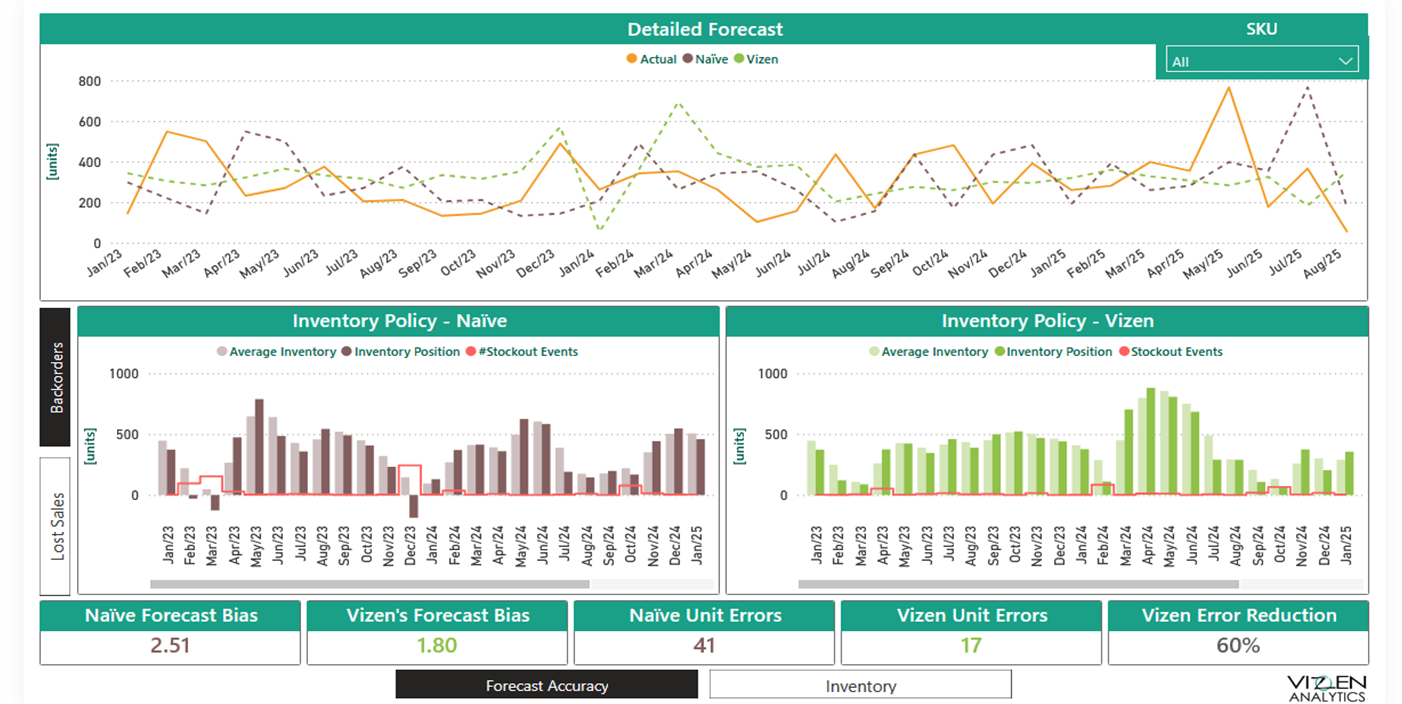The height and width of the screenshot is (704, 1402).
Task: Open the SKU dropdown showing All
Action: tap(1262, 60)
